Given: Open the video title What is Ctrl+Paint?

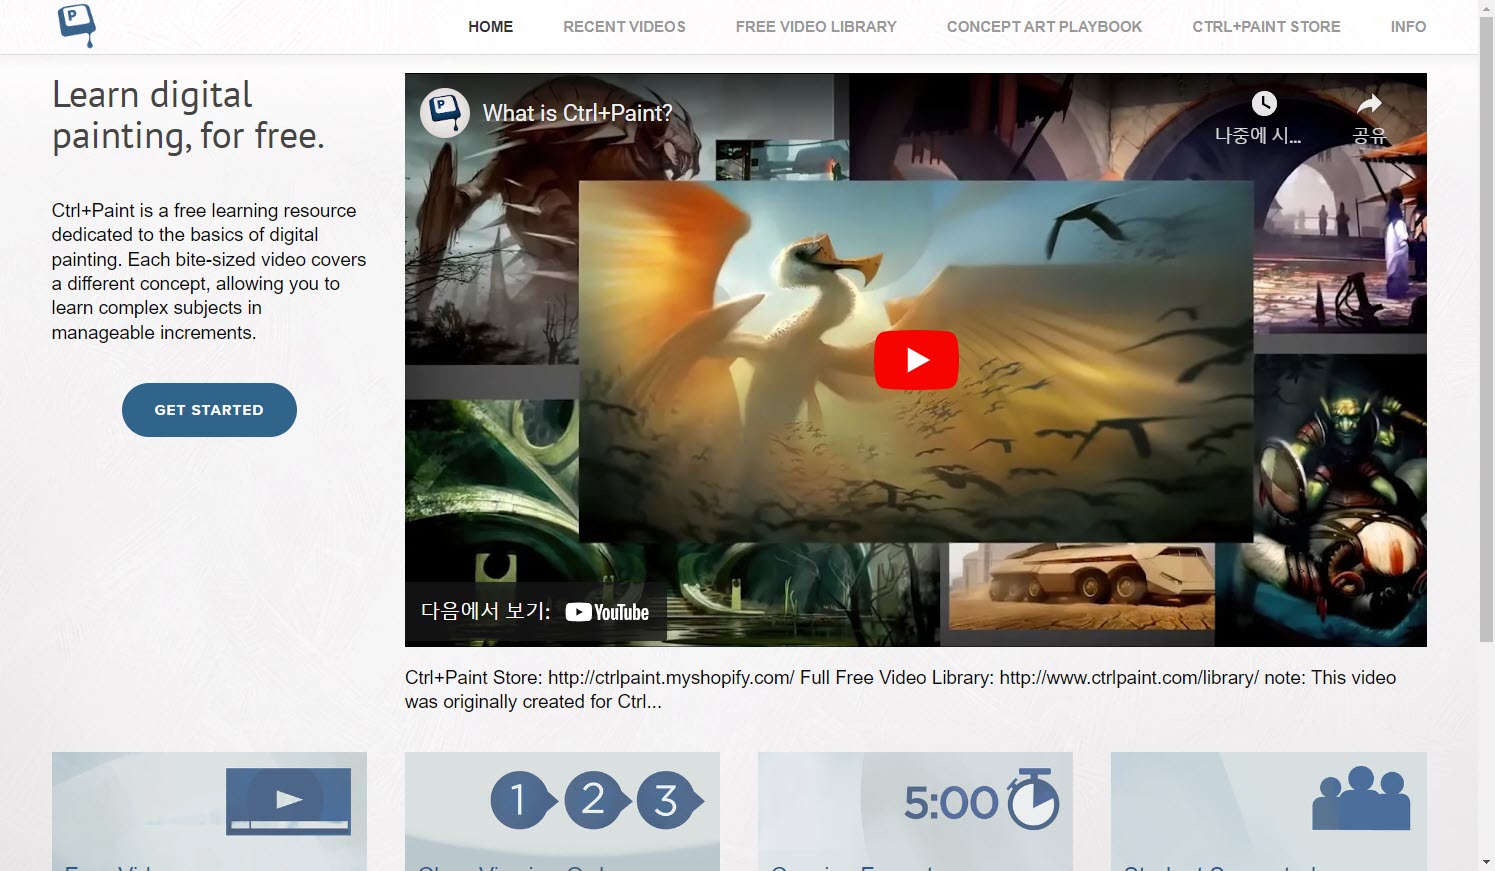Looking at the screenshot, I should (578, 113).
